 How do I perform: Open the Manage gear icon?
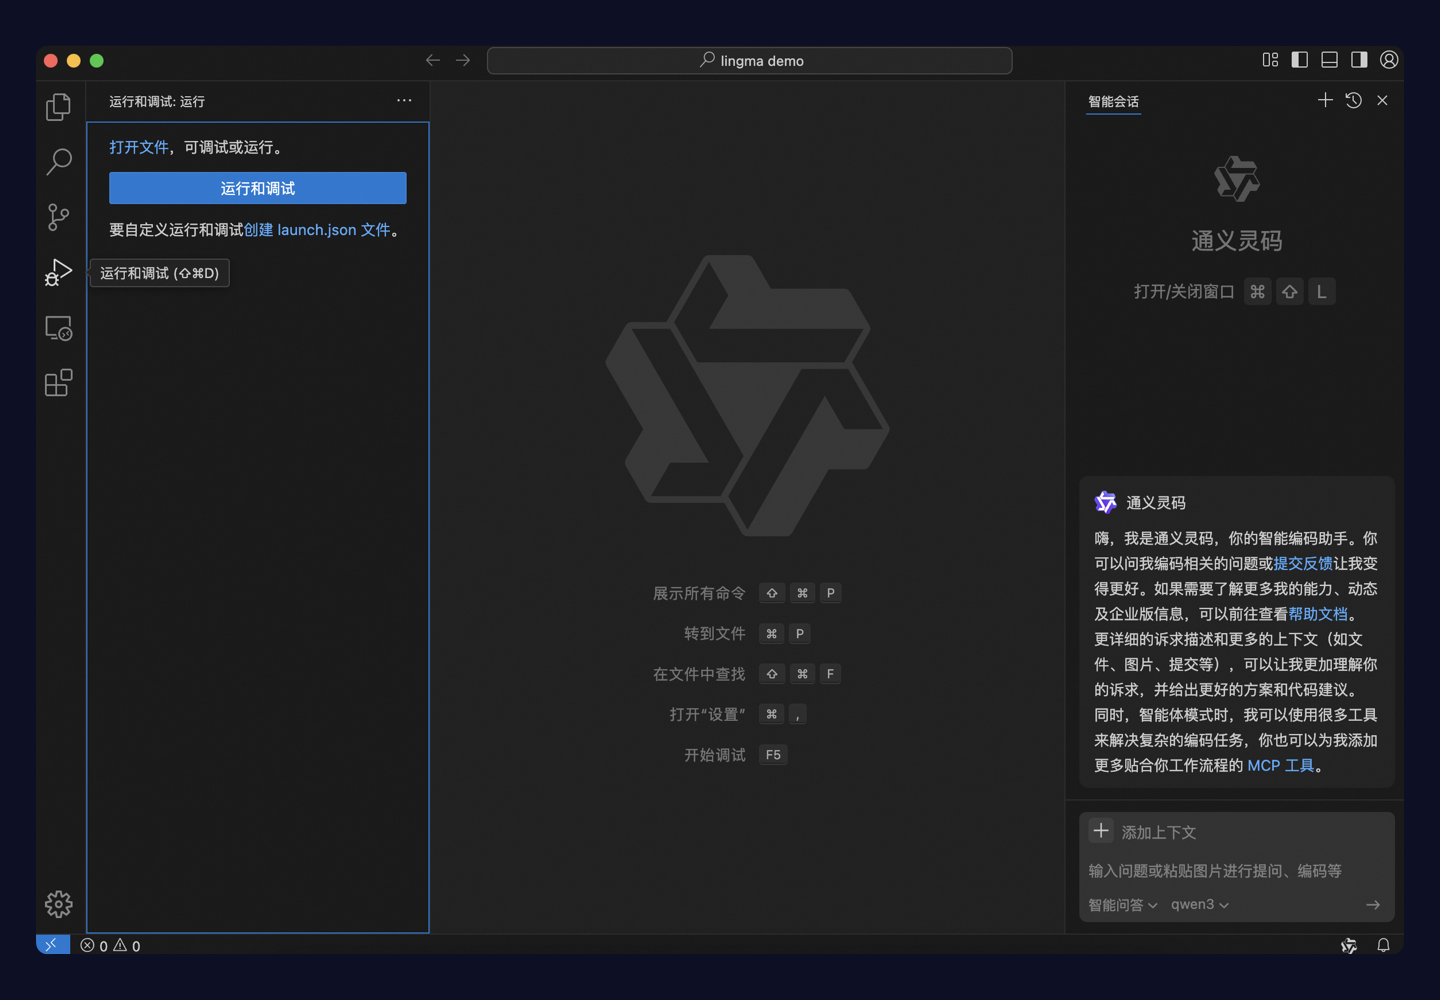59,904
